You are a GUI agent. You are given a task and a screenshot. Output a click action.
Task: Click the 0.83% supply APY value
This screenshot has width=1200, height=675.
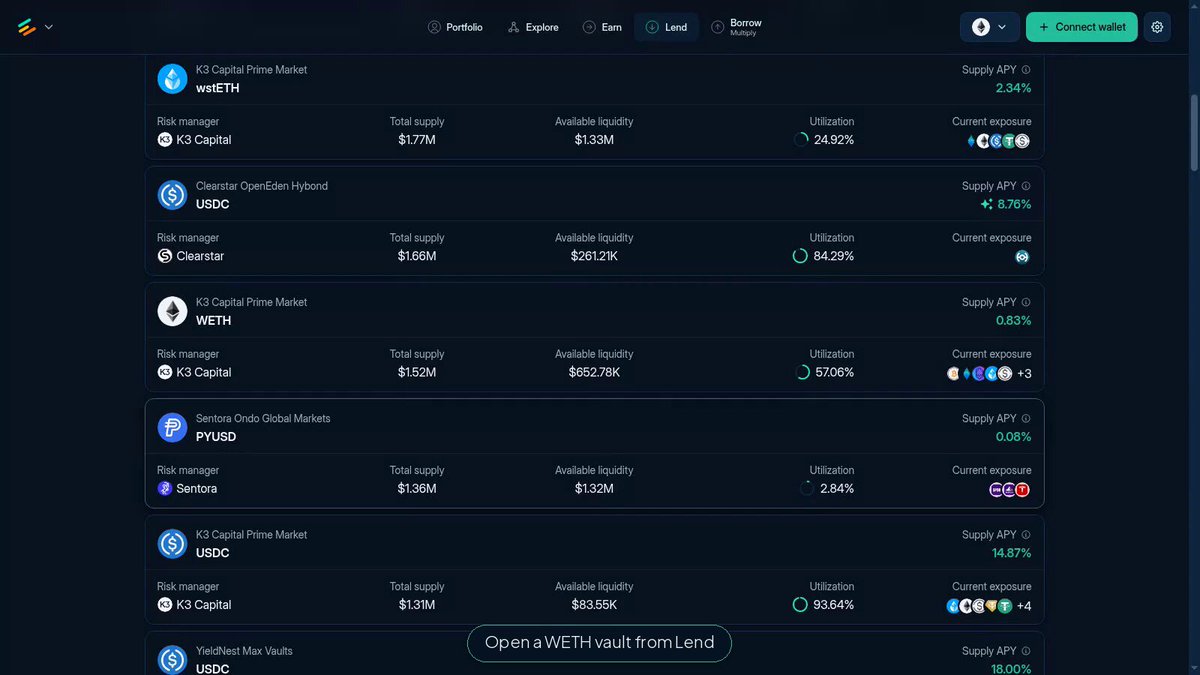pos(1014,320)
